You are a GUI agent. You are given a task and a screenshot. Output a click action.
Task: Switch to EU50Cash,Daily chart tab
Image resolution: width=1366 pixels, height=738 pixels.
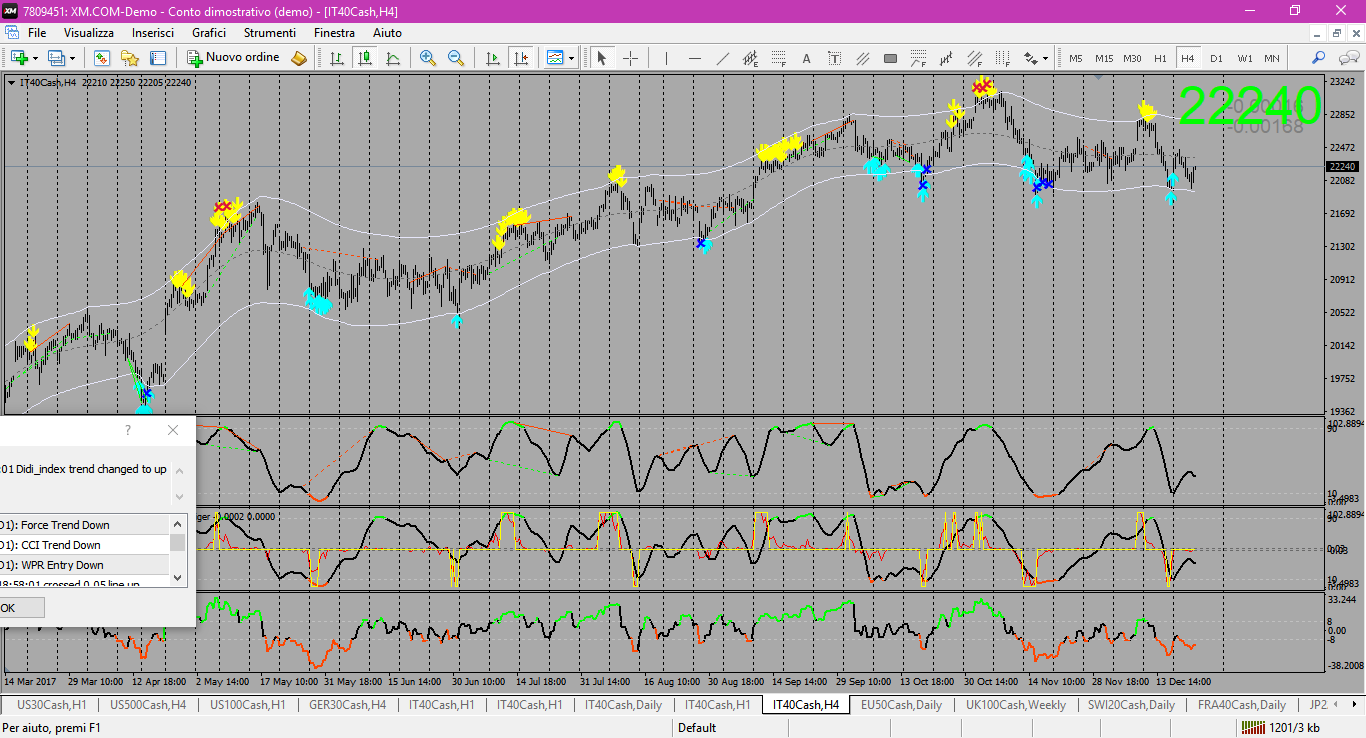(x=901, y=705)
